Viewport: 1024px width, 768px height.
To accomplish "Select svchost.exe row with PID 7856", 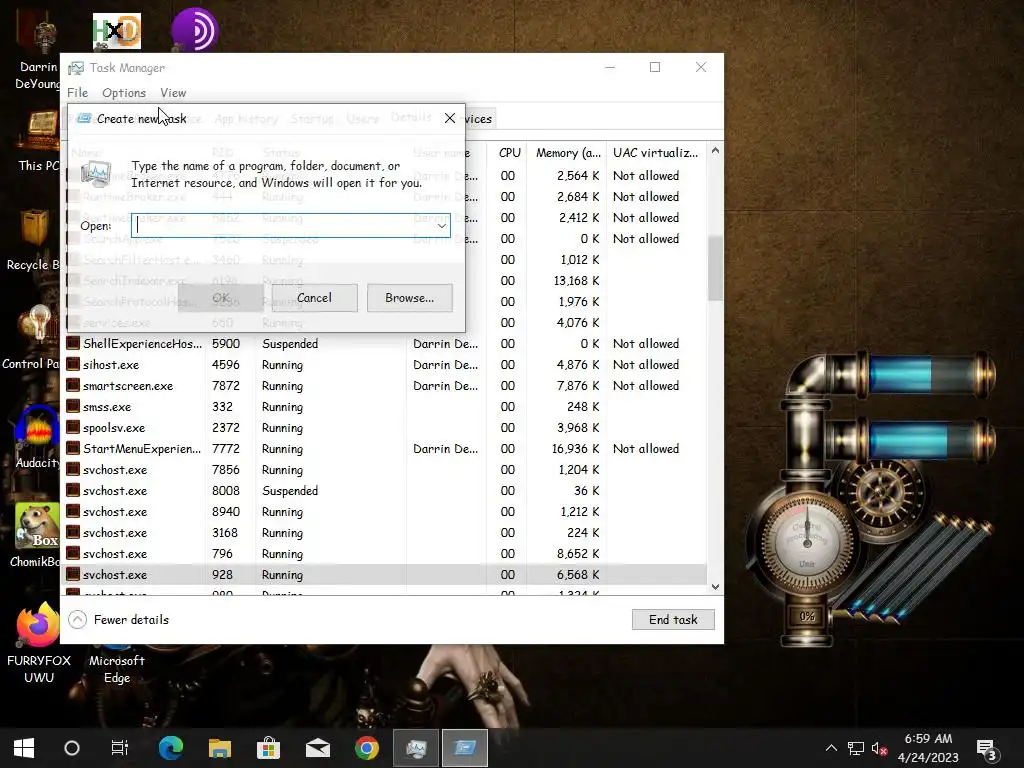I will pos(385,470).
